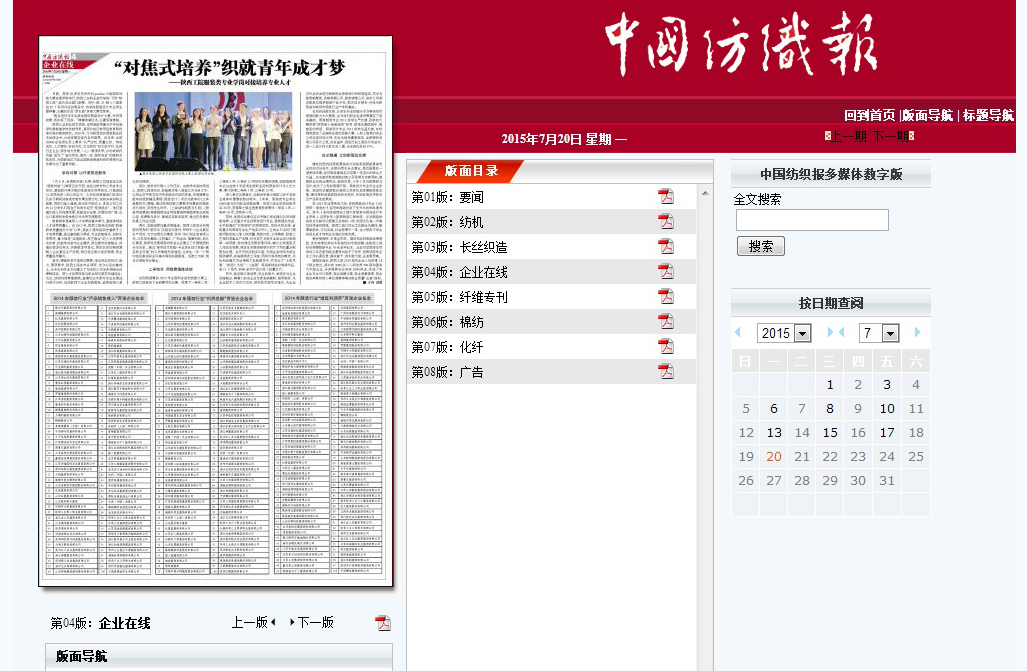Open the PDF for 第07版 化纤
Viewport: 1027px width, 671px height.
click(666, 346)
